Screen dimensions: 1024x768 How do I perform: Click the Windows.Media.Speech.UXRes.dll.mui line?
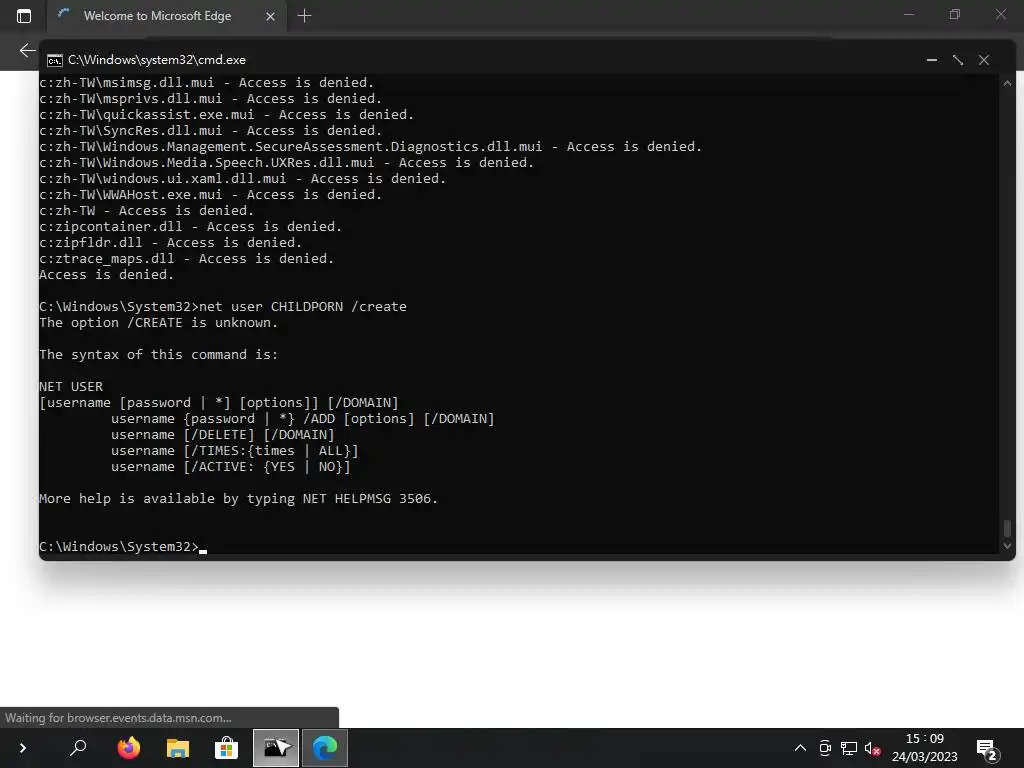287,163
